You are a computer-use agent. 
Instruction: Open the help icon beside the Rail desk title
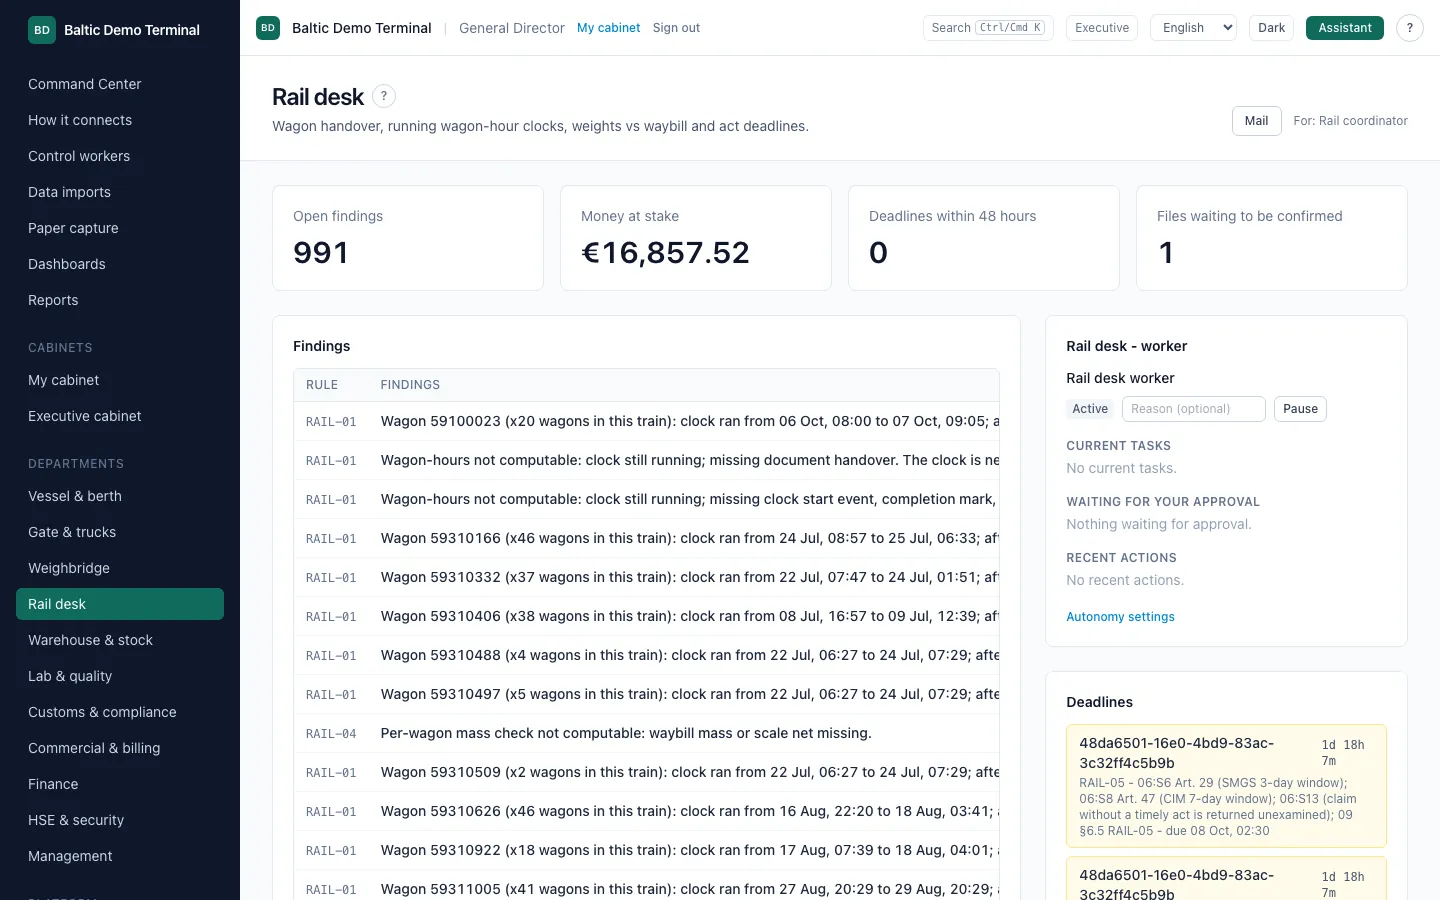click(x=384, y=96)
